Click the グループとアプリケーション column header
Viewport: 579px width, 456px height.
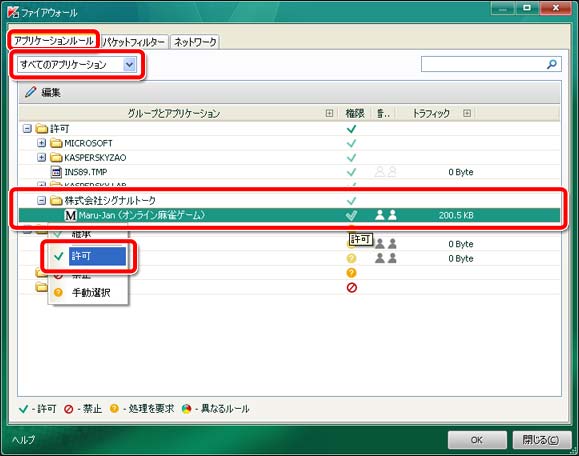pos(174,113)
